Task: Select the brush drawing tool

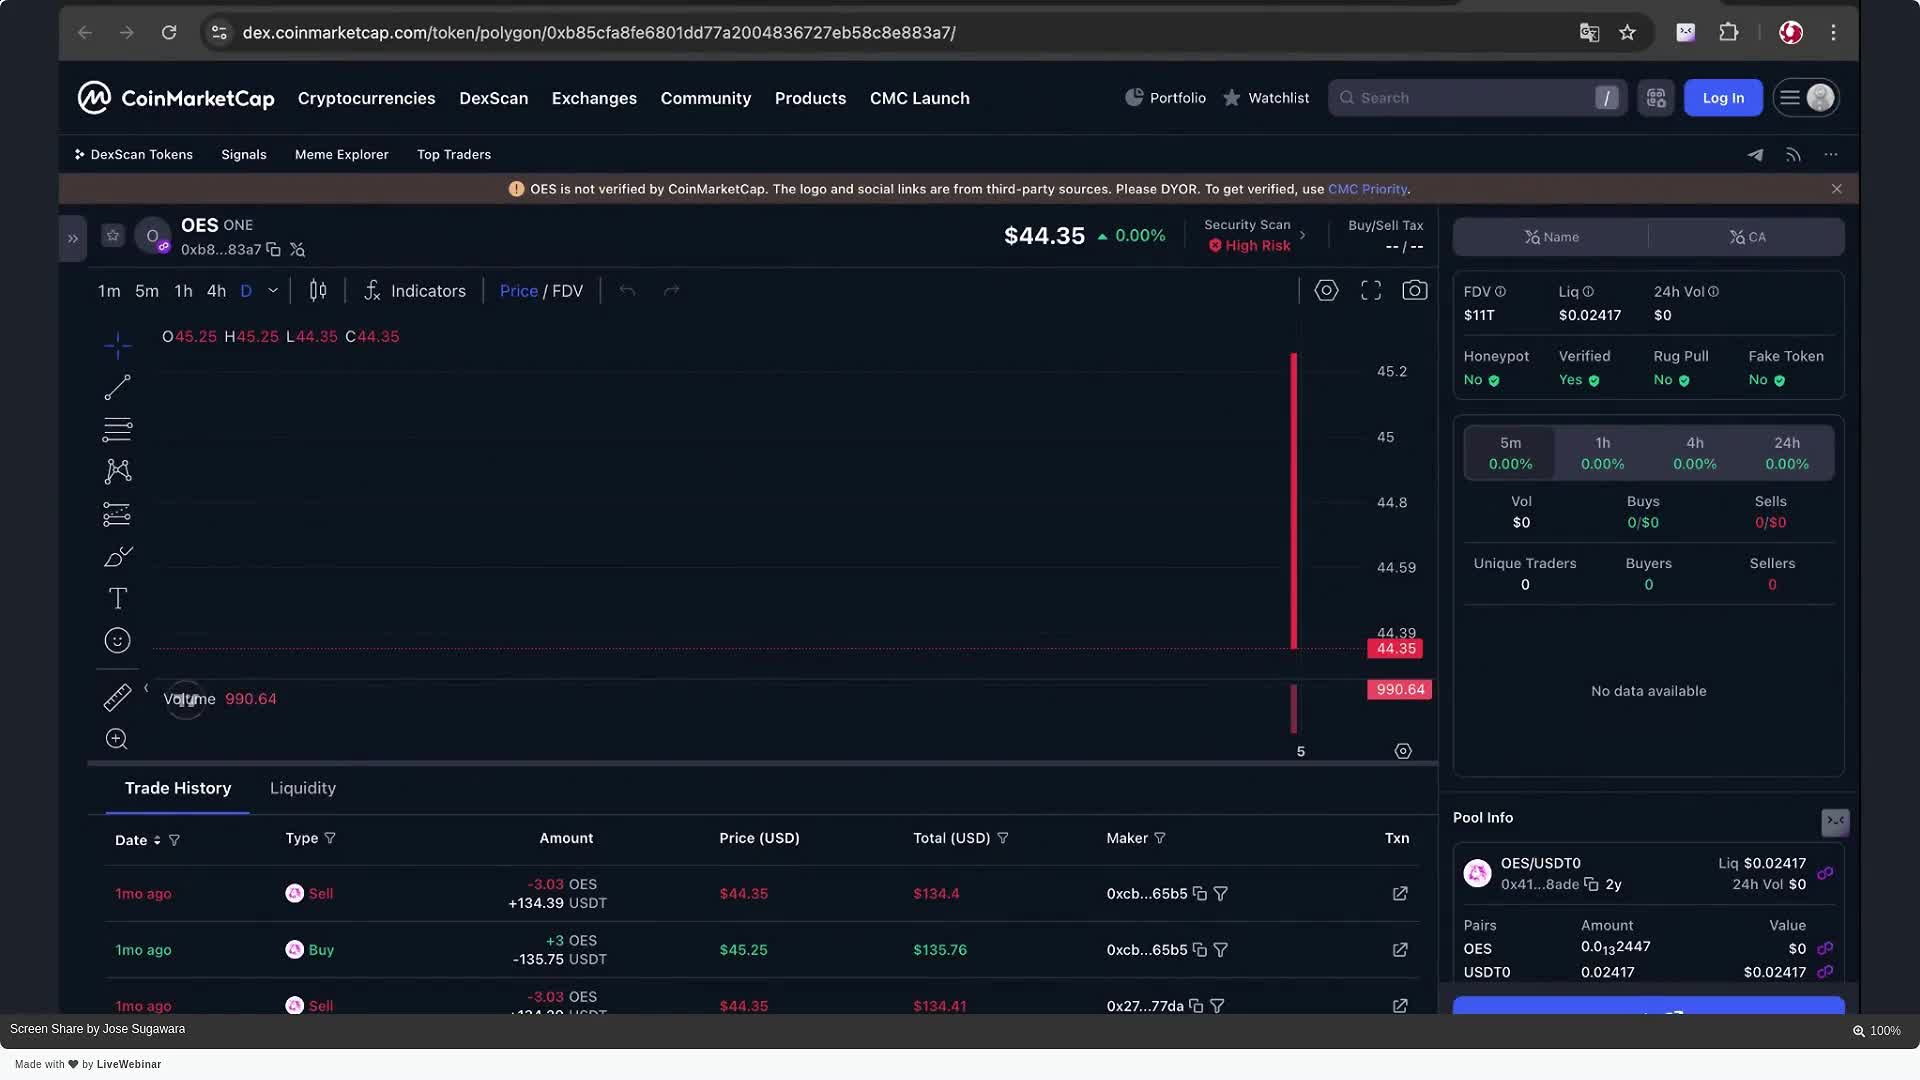Action: click(x=117, y=556)
